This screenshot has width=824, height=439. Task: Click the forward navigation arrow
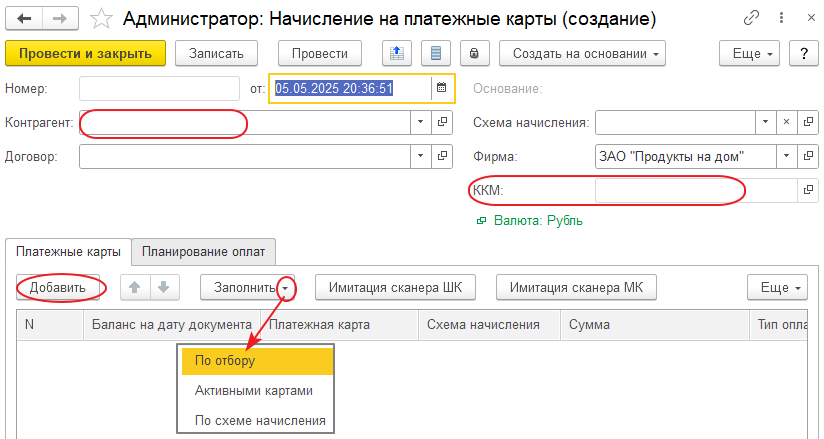click(59, 18)
